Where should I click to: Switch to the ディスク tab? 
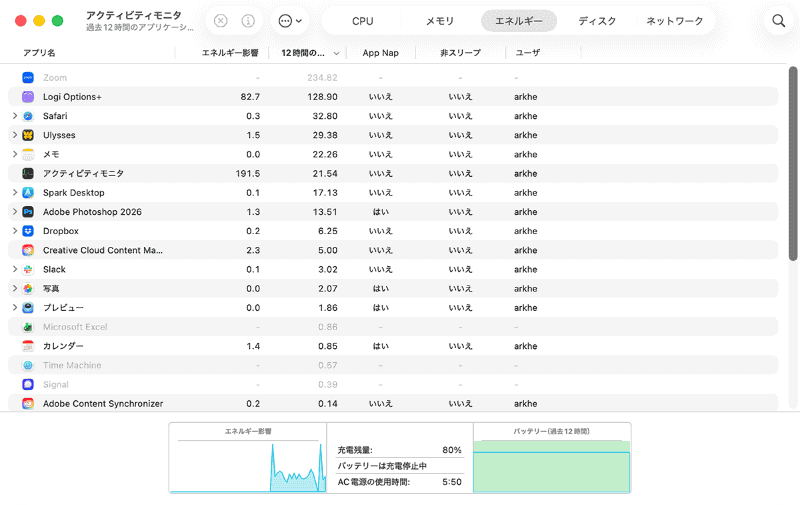[597, 21]
